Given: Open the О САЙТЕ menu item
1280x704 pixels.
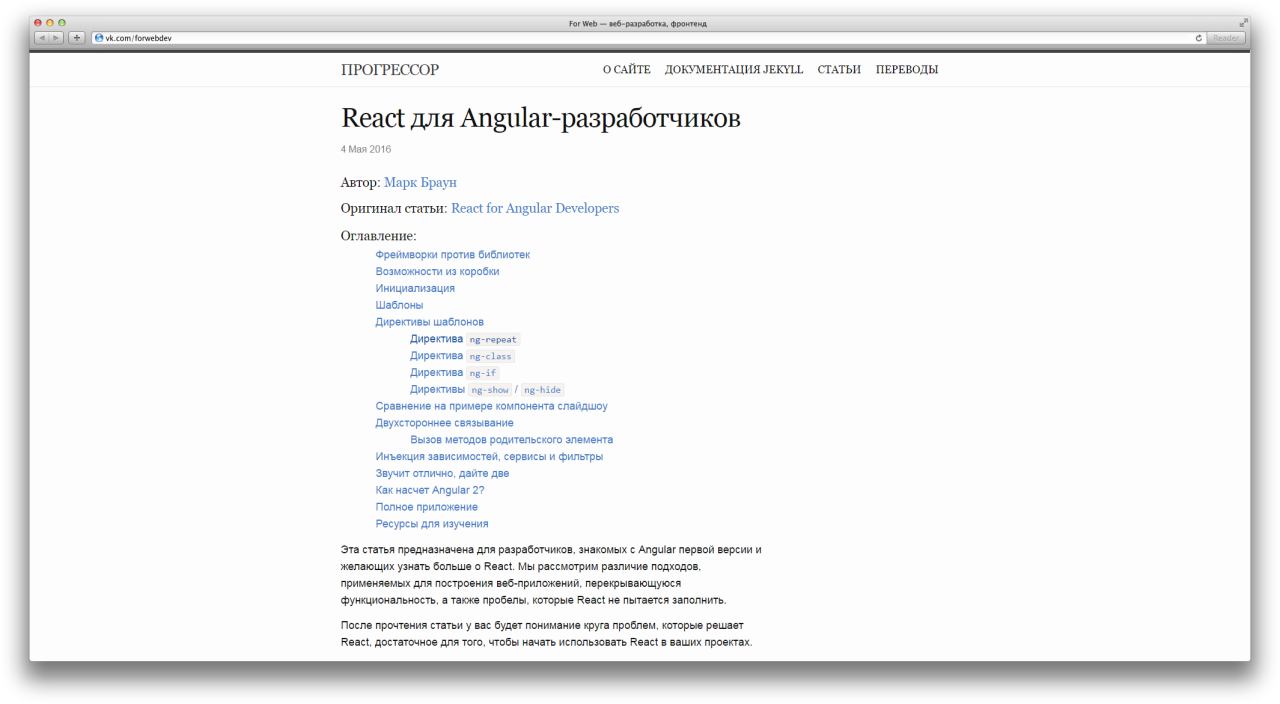Looking at the screenshot, I should tap(626, 70).
